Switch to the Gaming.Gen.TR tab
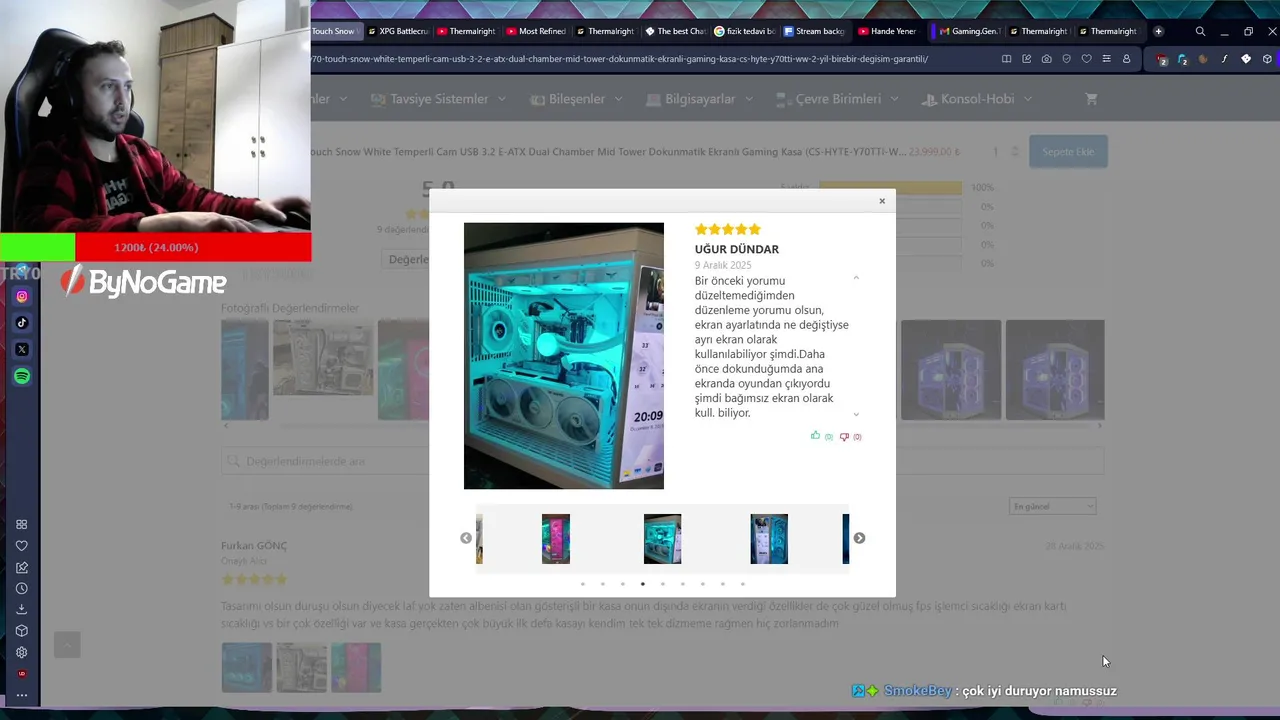Screen dimensions: 1280x720 point(968,31)
